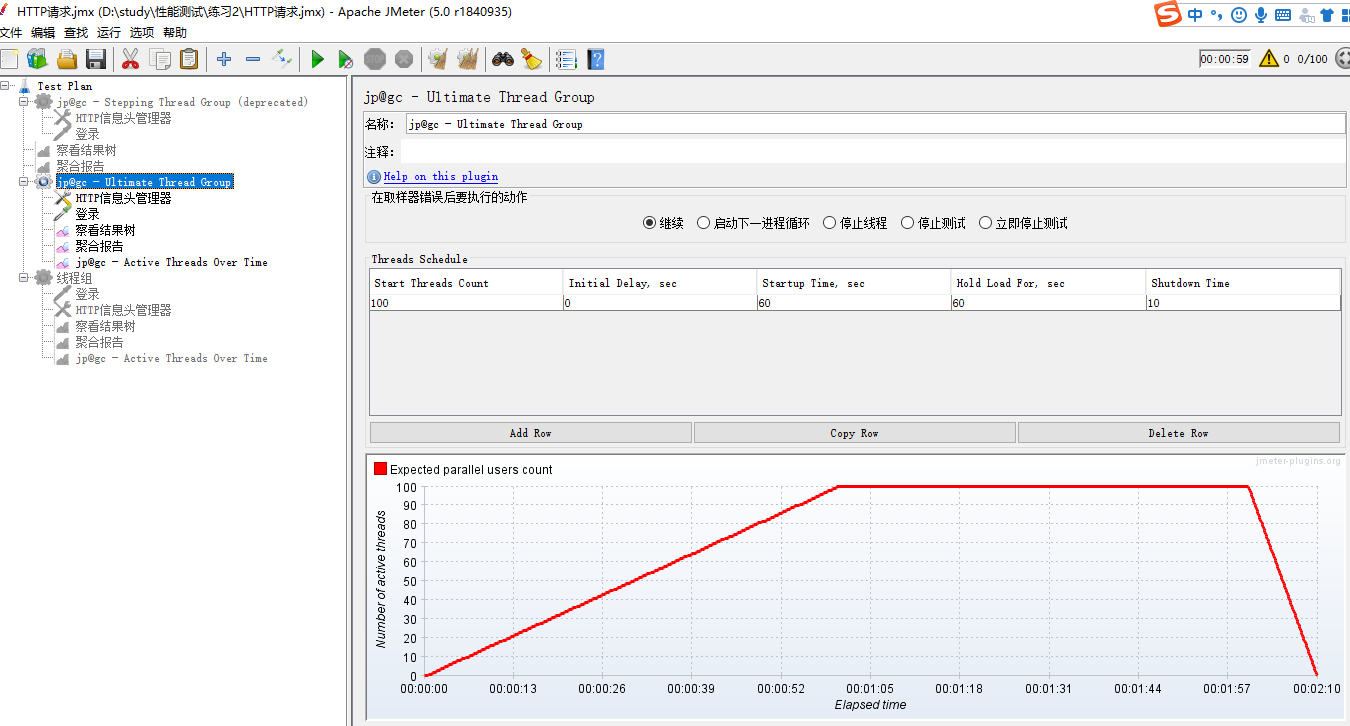
Task: Click the Shutdown X toolbar icon
Action: click(404, 59)
